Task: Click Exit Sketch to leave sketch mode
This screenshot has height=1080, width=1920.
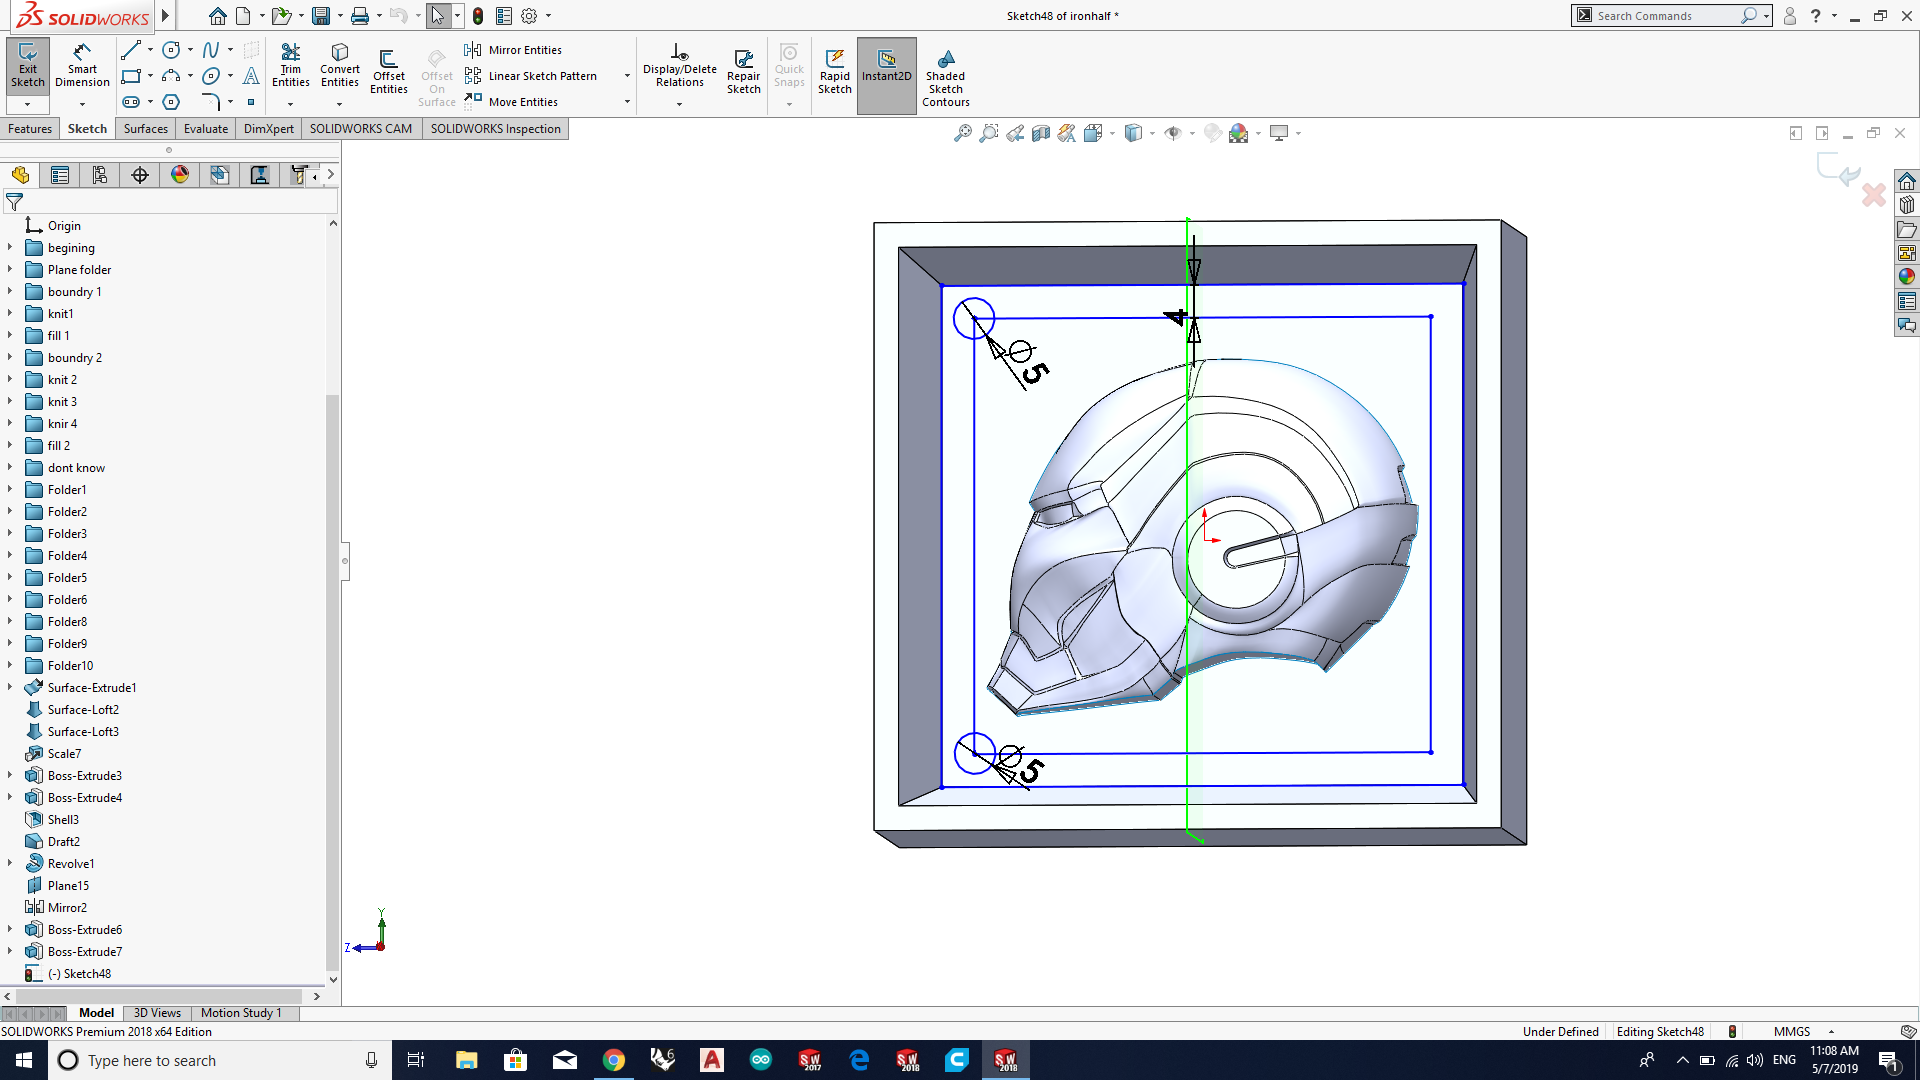Action: pyautogui.click(x=27, y=66)
